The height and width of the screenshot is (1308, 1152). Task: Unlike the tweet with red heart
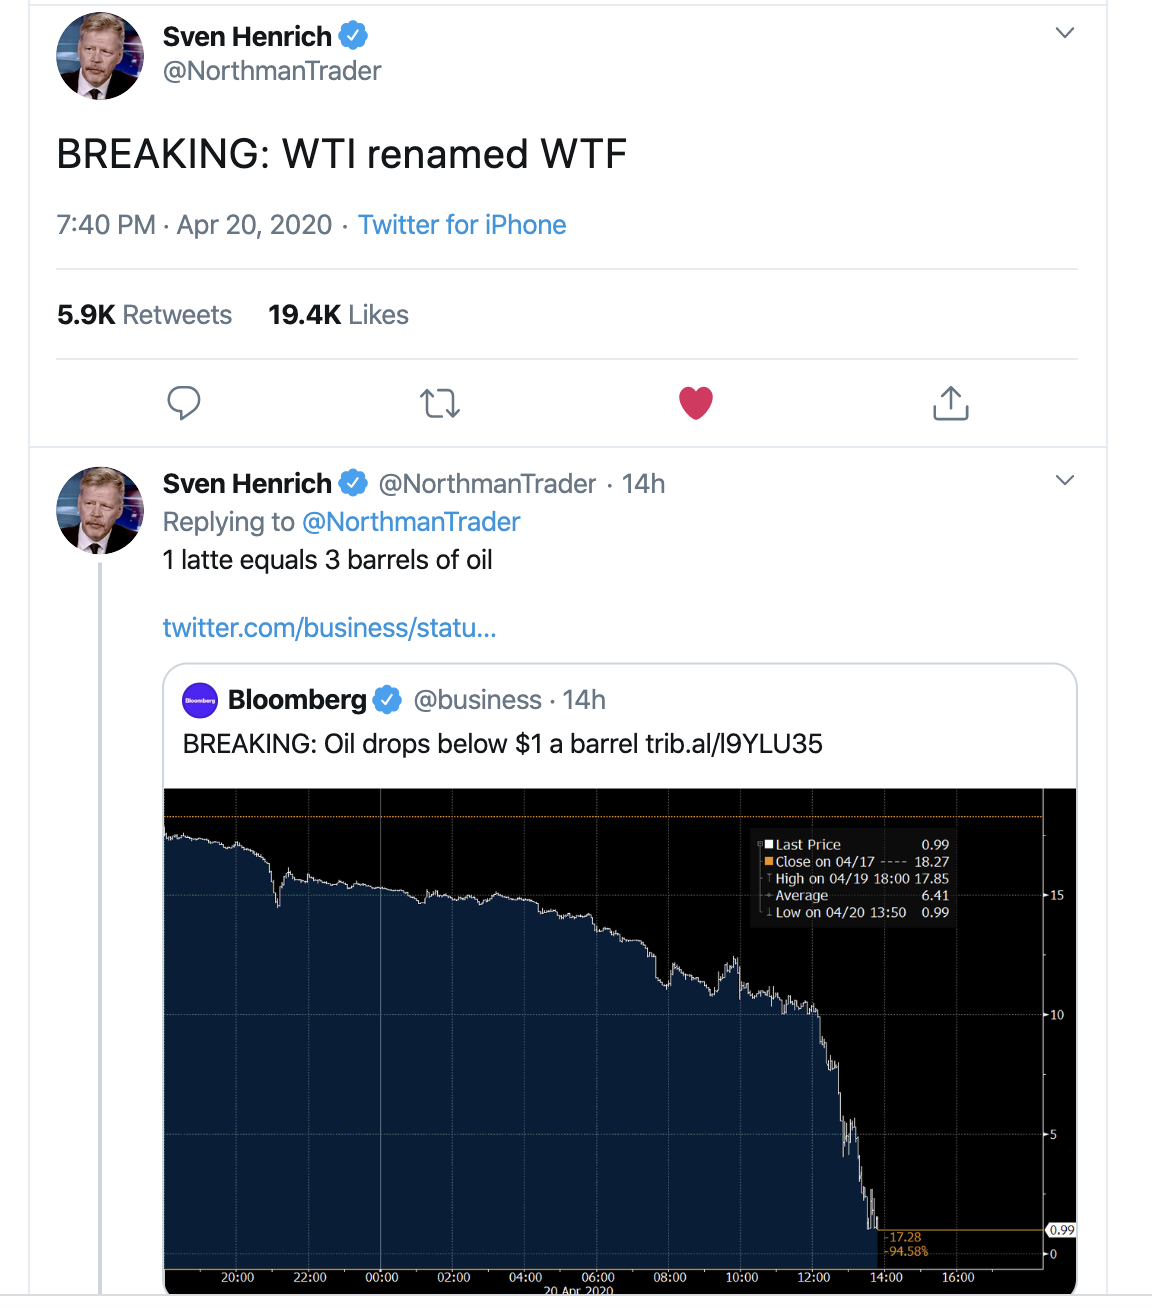coord(695,403)
